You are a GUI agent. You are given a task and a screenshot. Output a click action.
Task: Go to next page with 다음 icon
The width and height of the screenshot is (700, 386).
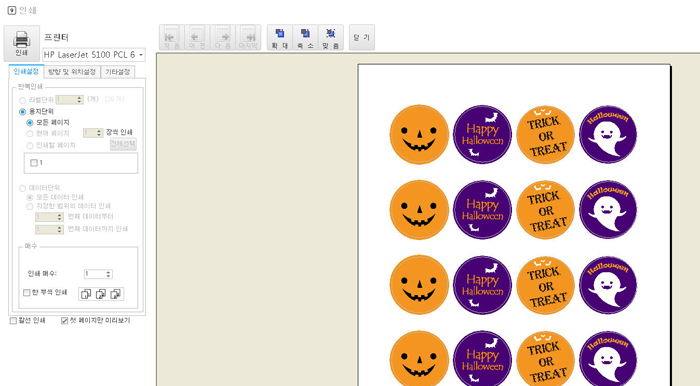(x=223, y=37)
